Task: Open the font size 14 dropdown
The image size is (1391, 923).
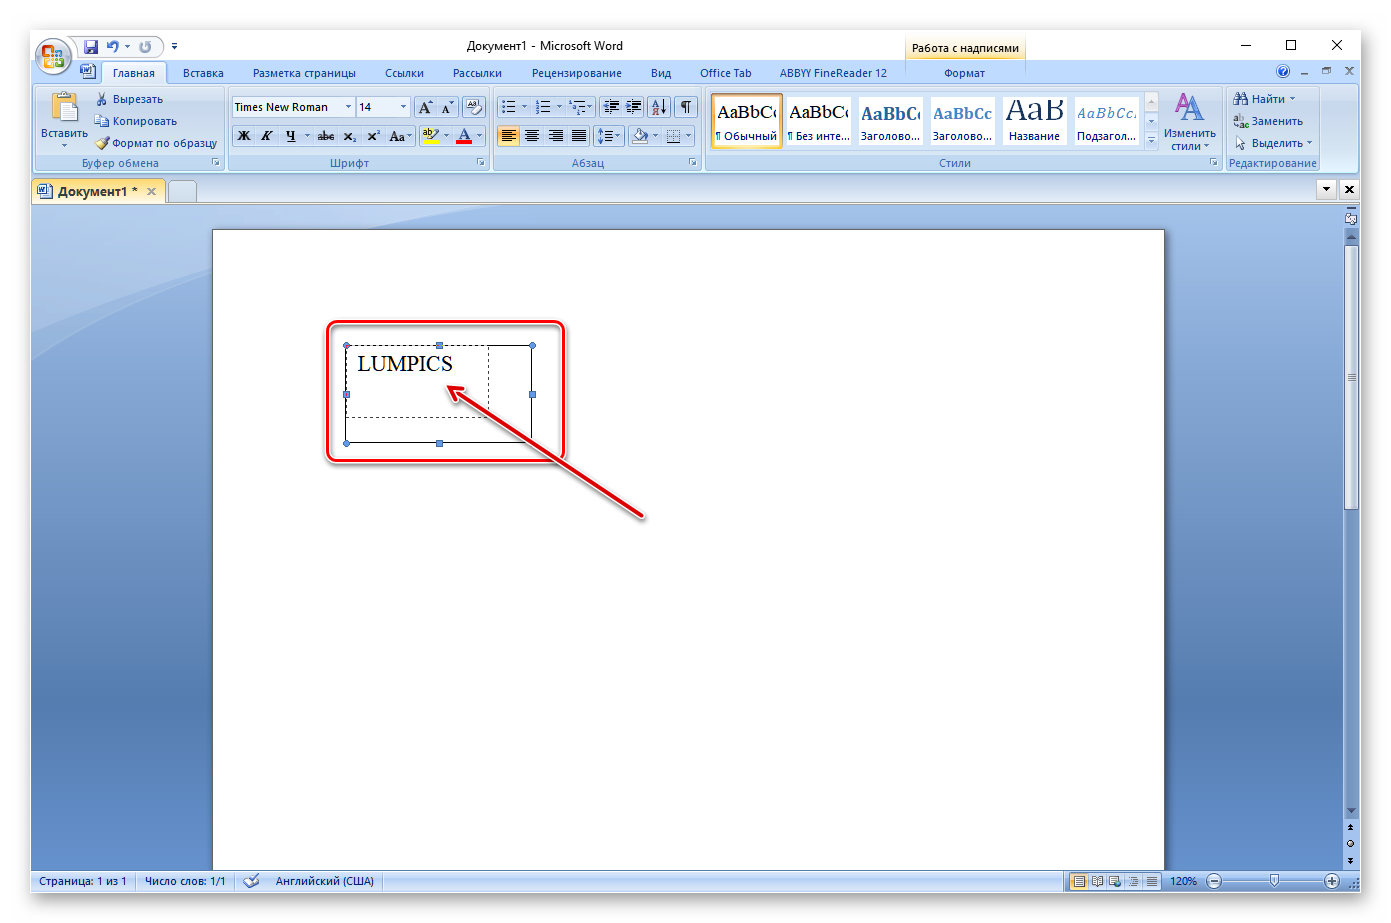Action: point(403,107)
